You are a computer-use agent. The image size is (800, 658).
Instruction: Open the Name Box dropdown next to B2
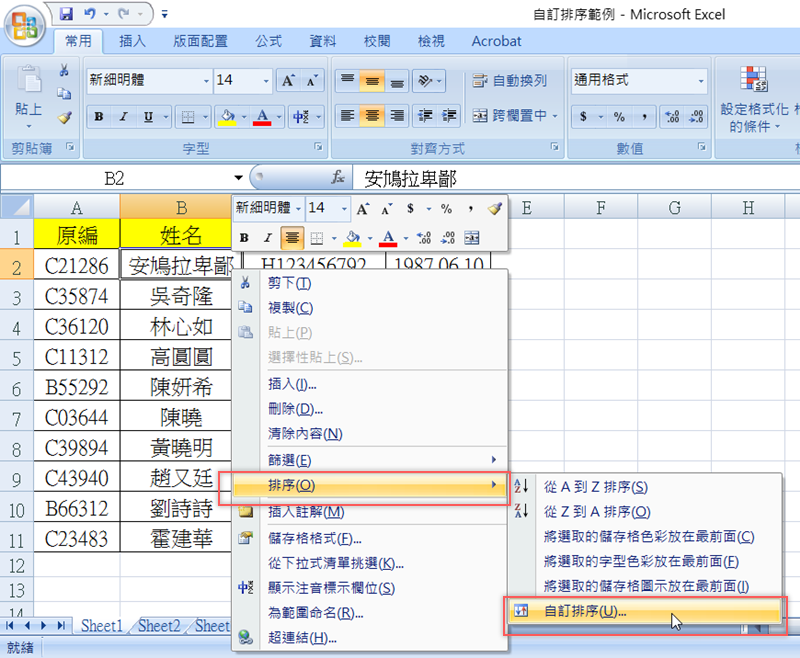pyautogui.click(x=238, y=178)
